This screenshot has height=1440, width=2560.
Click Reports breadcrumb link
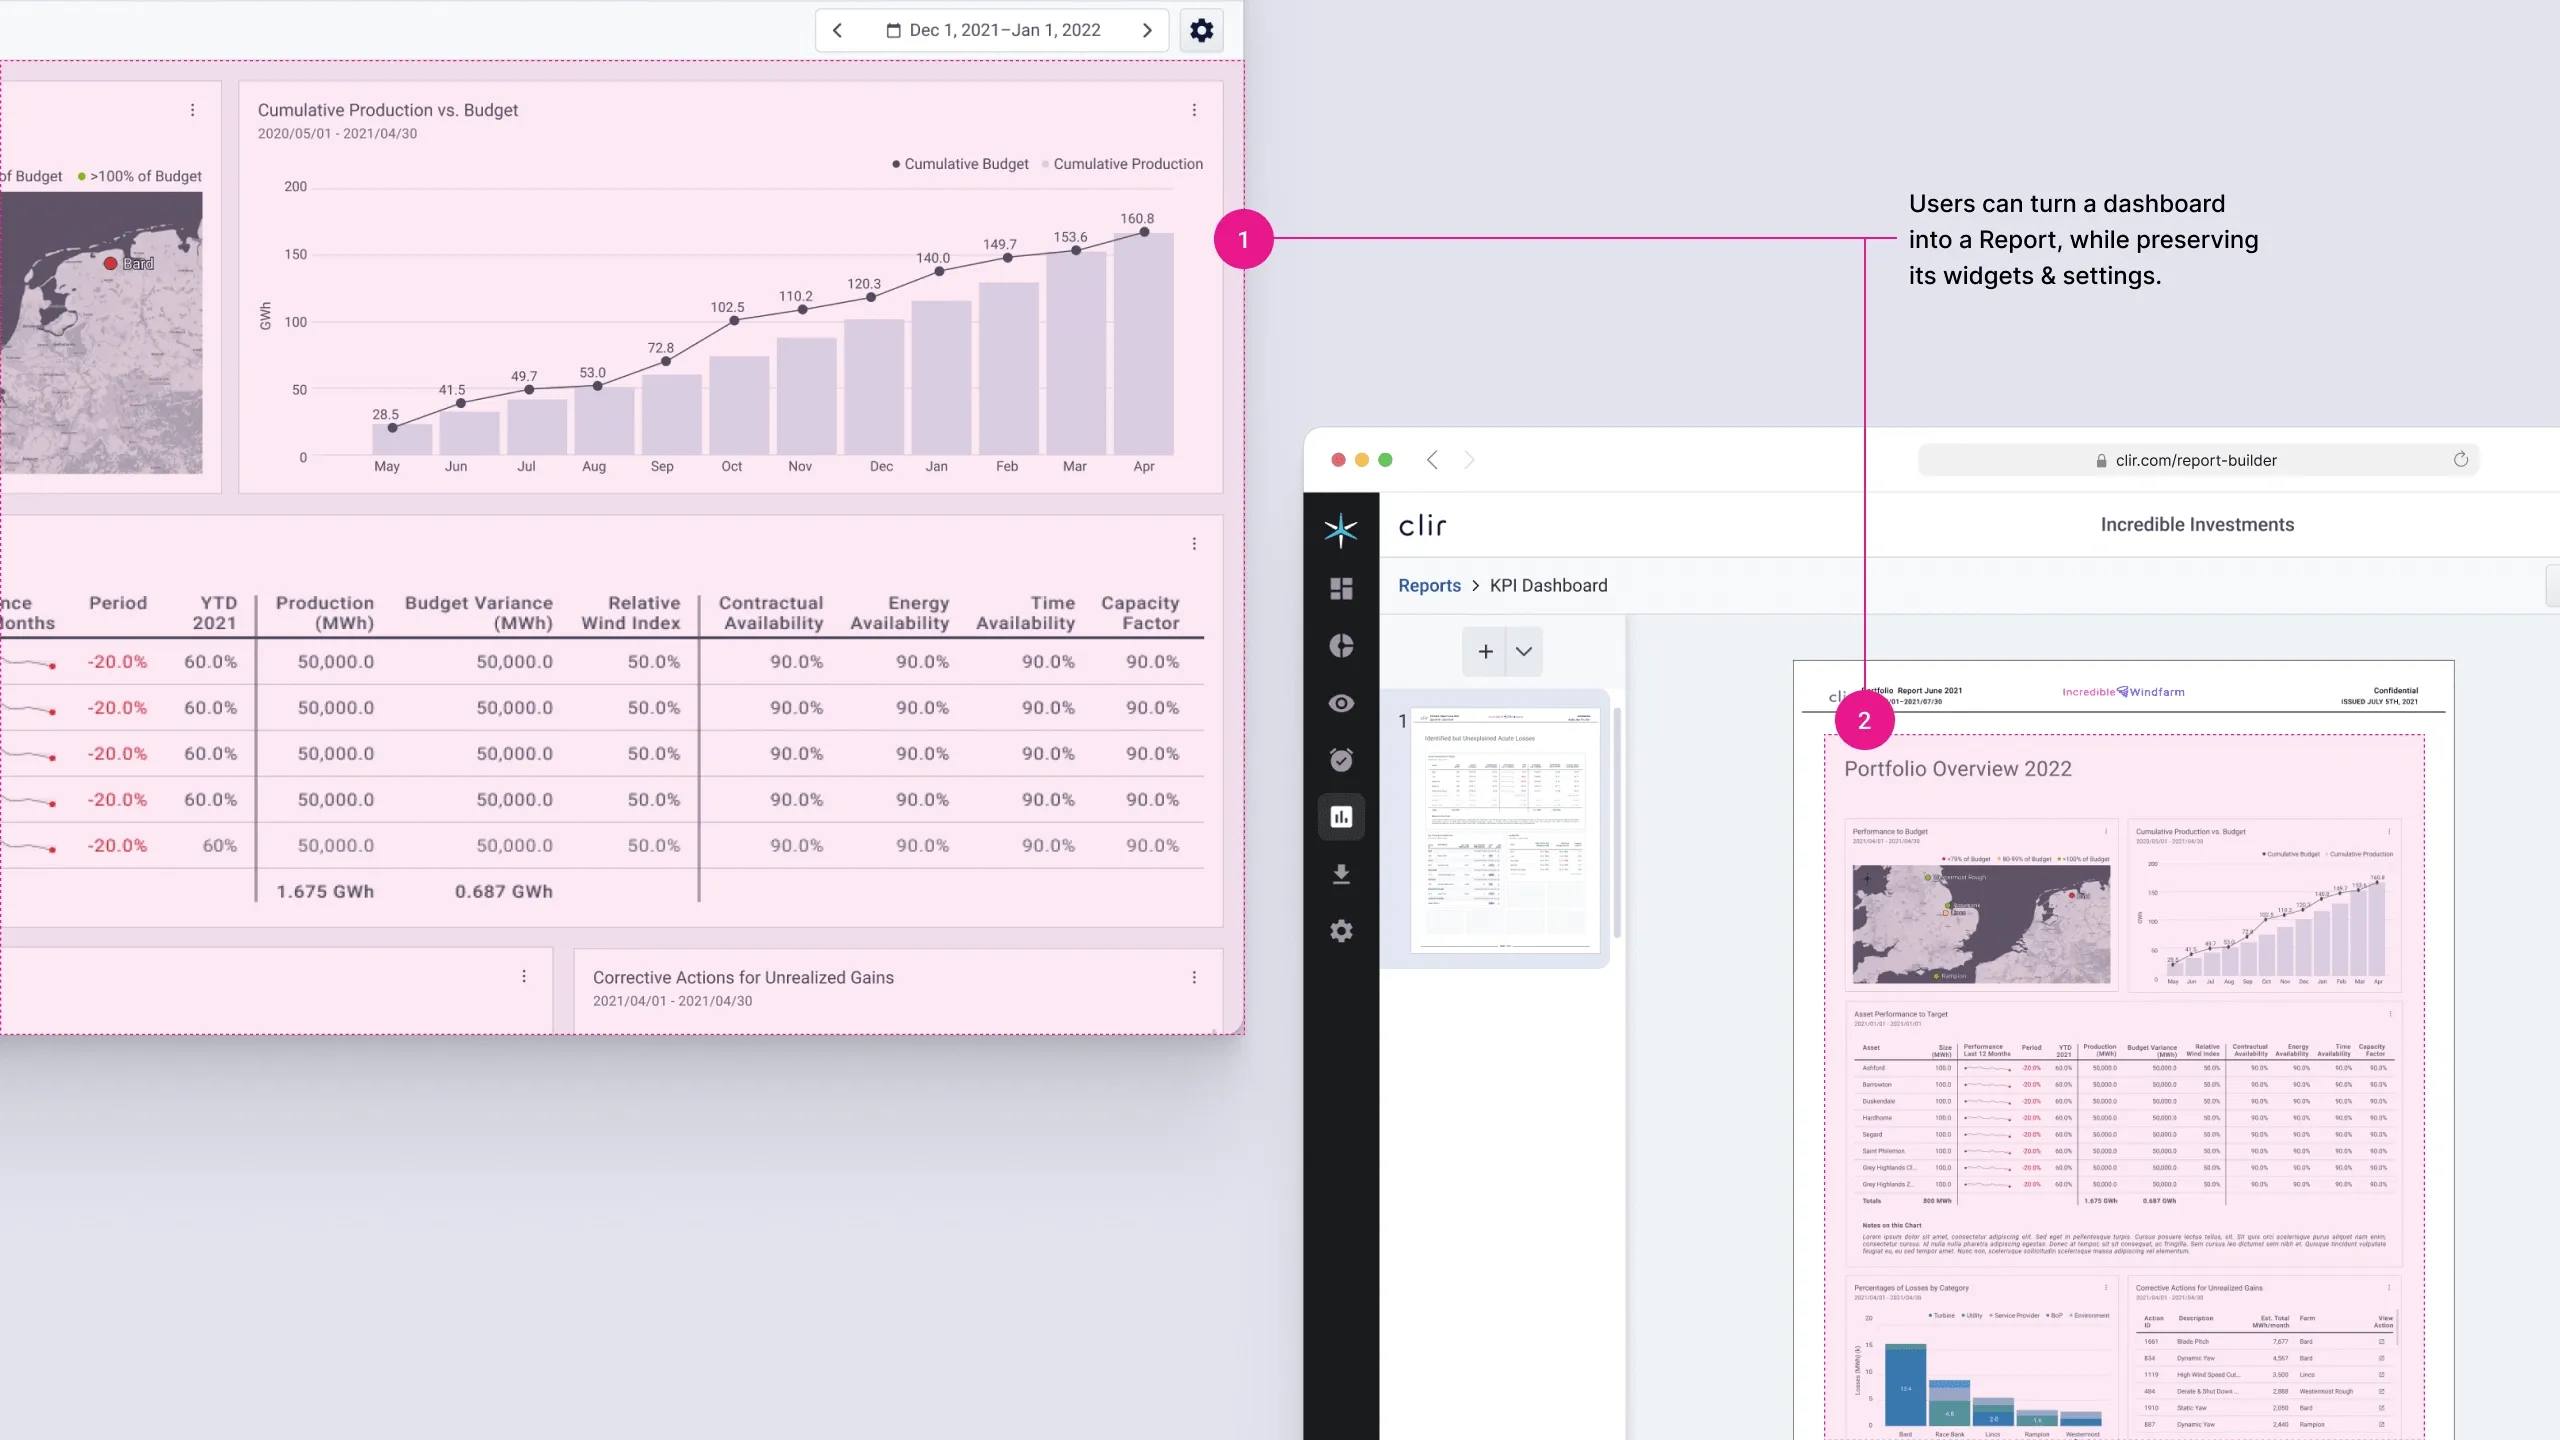[x=1429, y=586]
